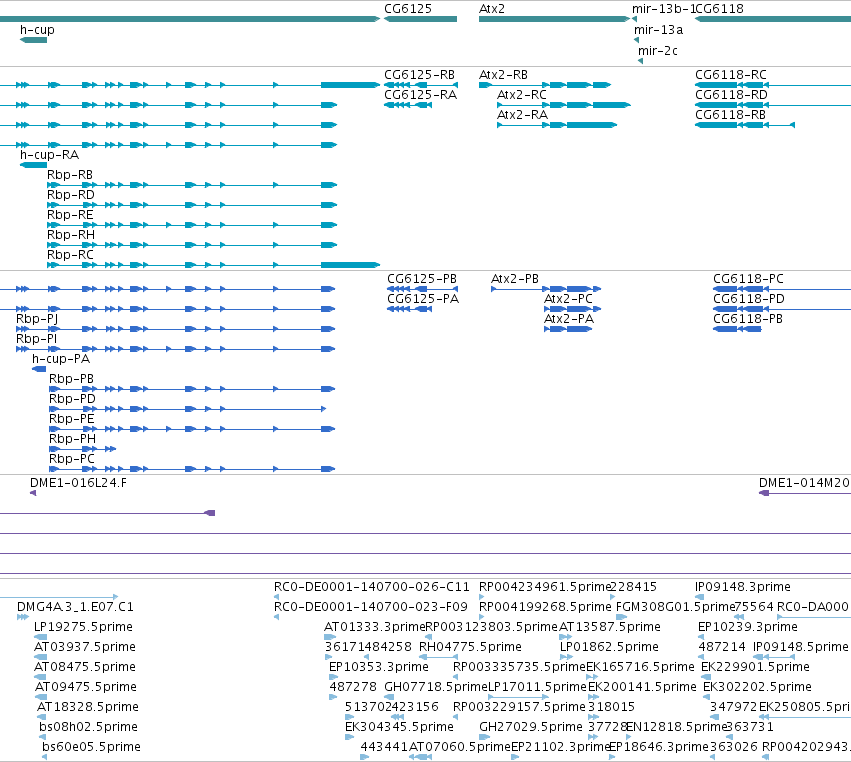Image resolution: width=851 pixels, height=762 pixels.
Task: Click the LP01862.5prime EST label
Action: pos(609,647)
